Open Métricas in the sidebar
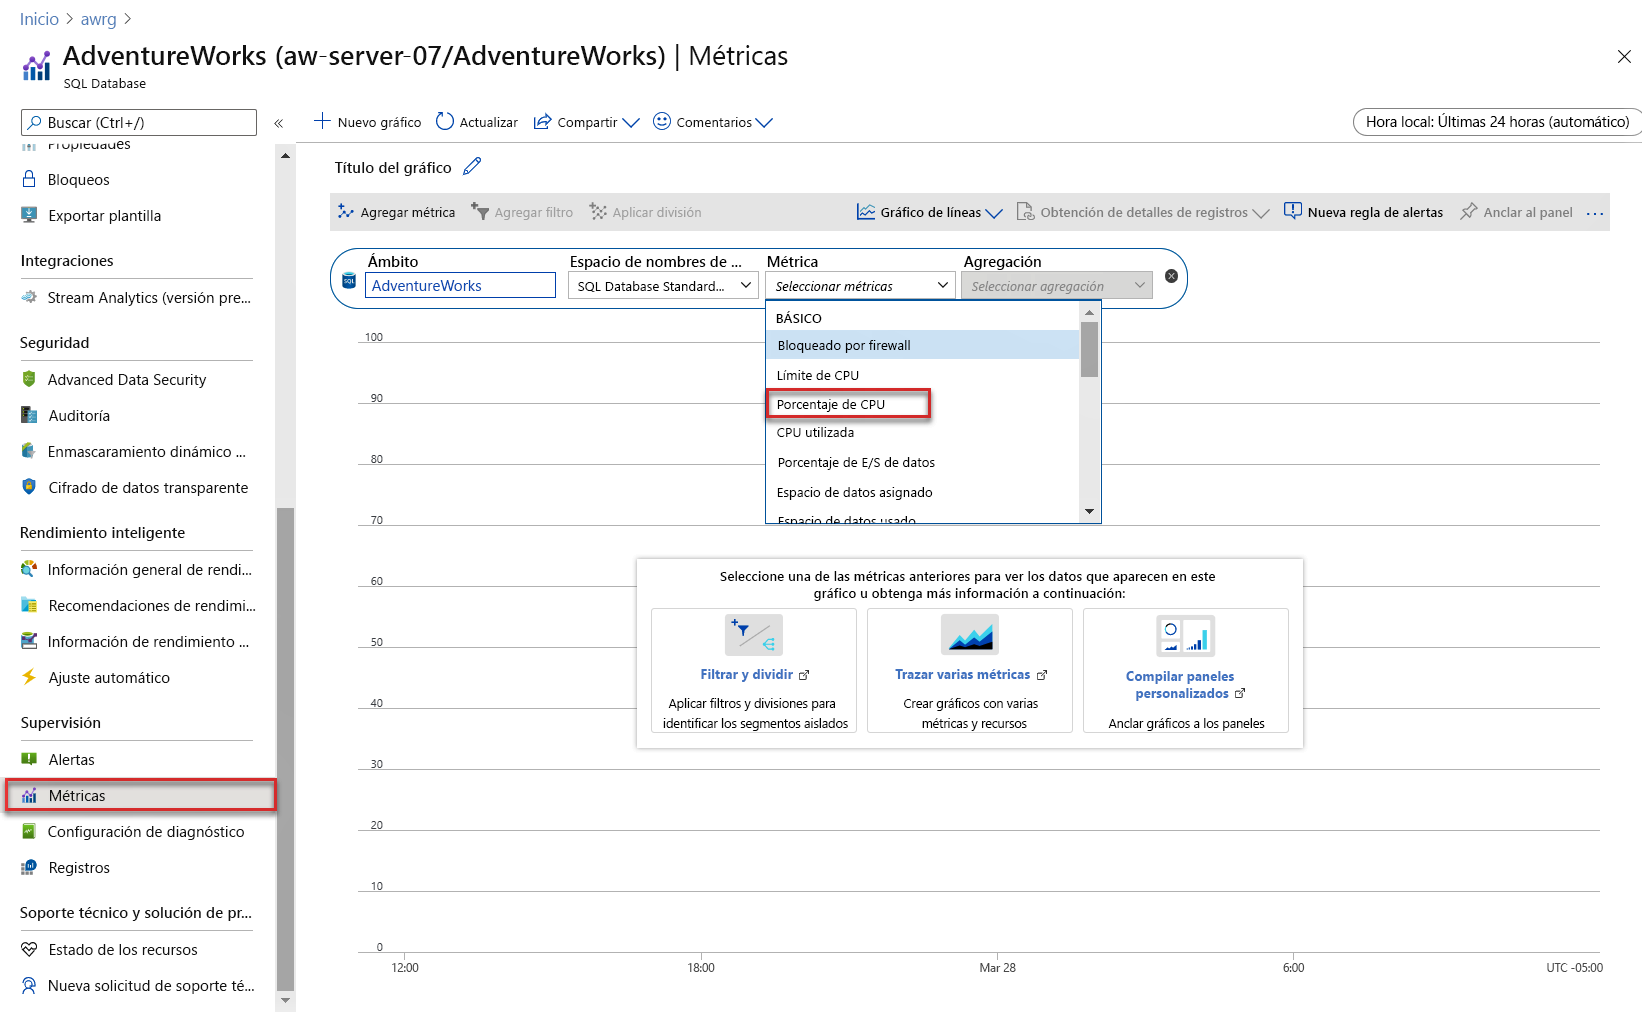This screenshot has width=1642, height=1012. (140, 795)
